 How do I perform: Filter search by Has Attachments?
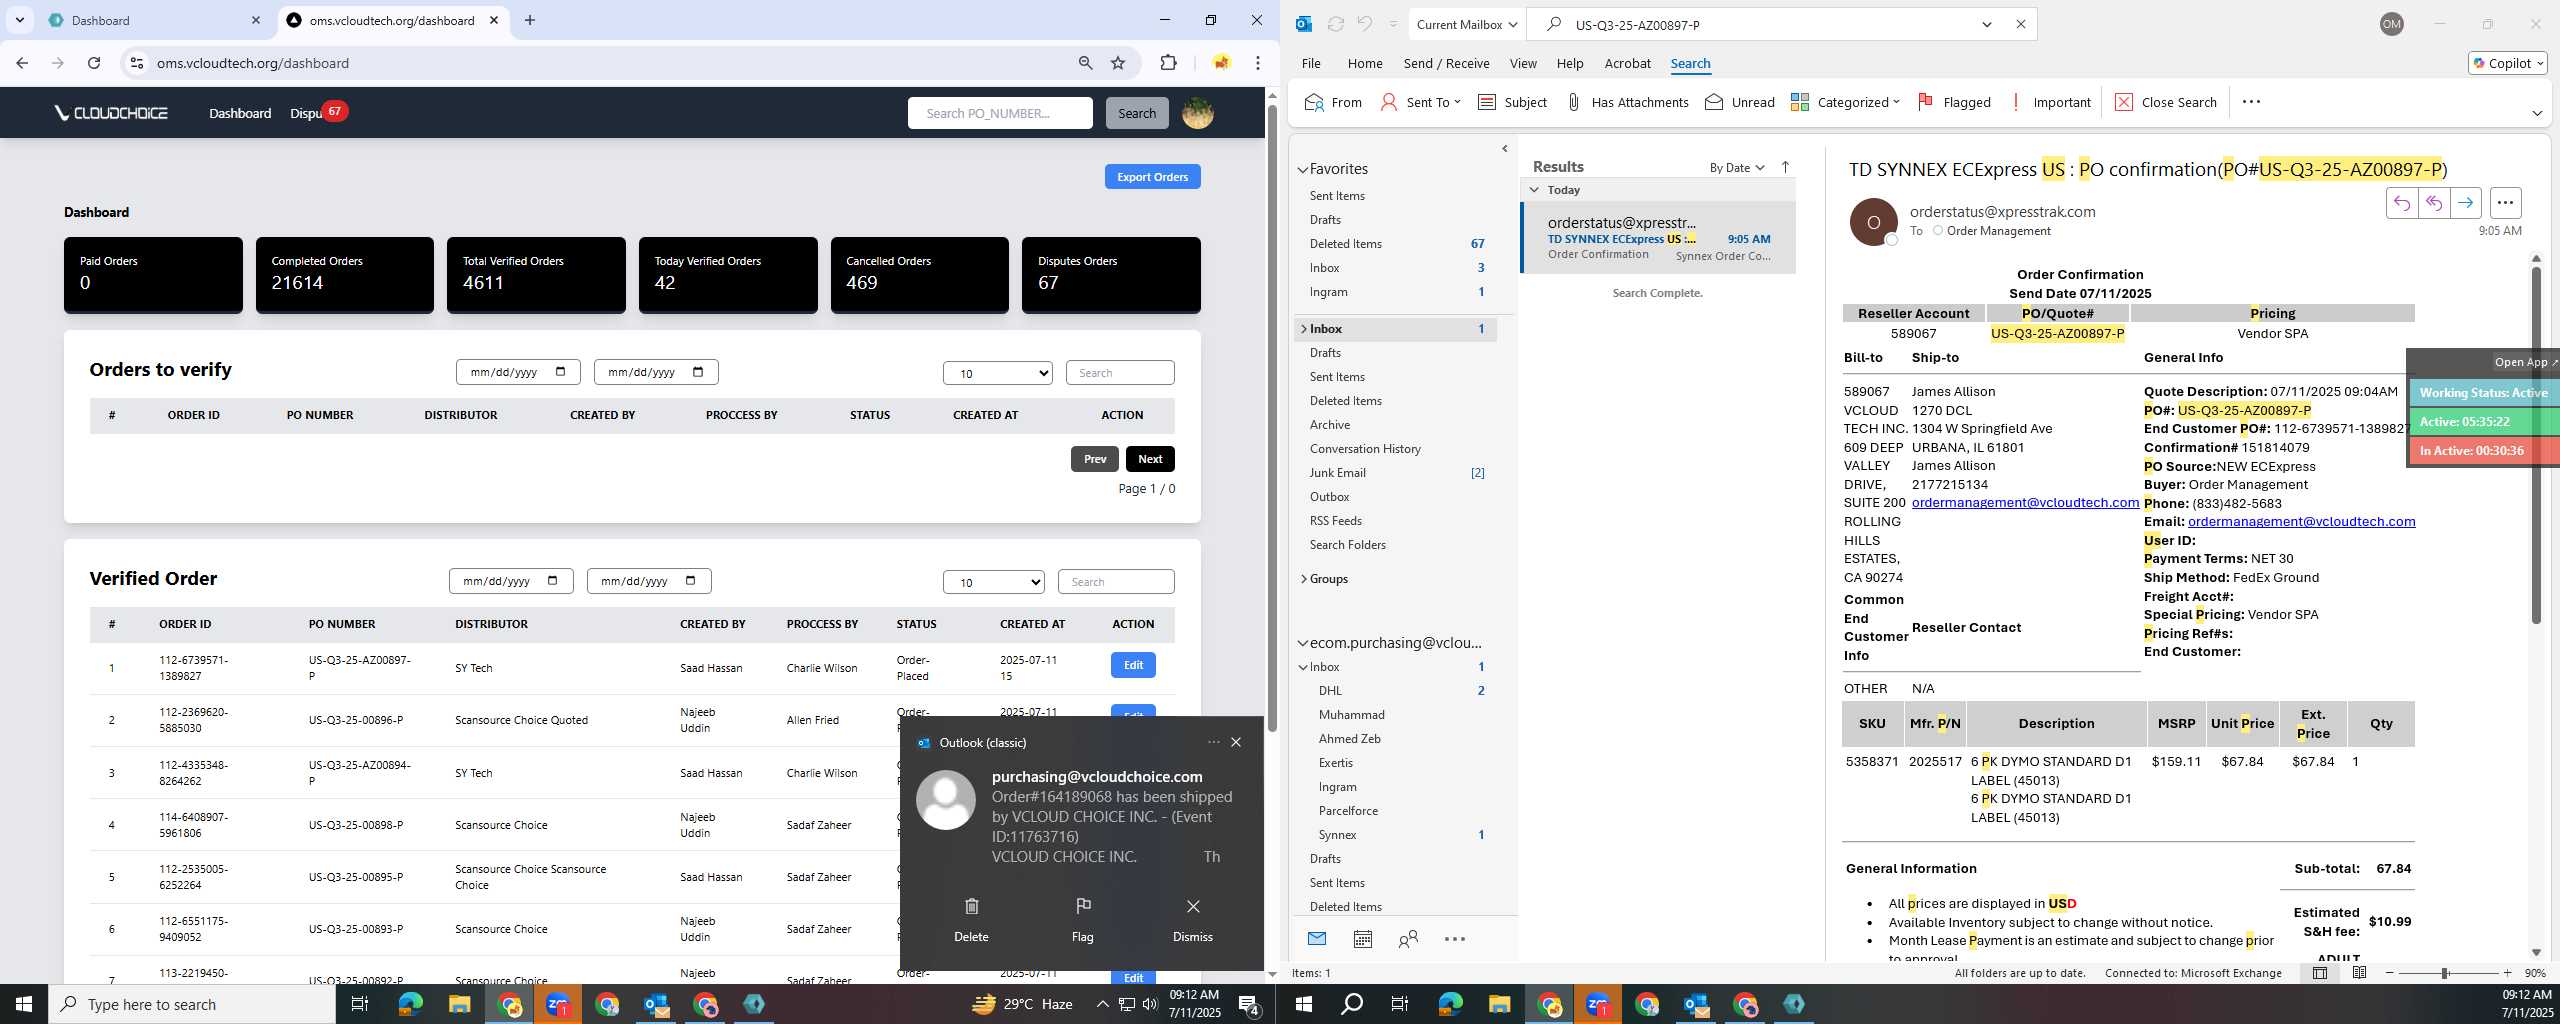(1627, 102)
